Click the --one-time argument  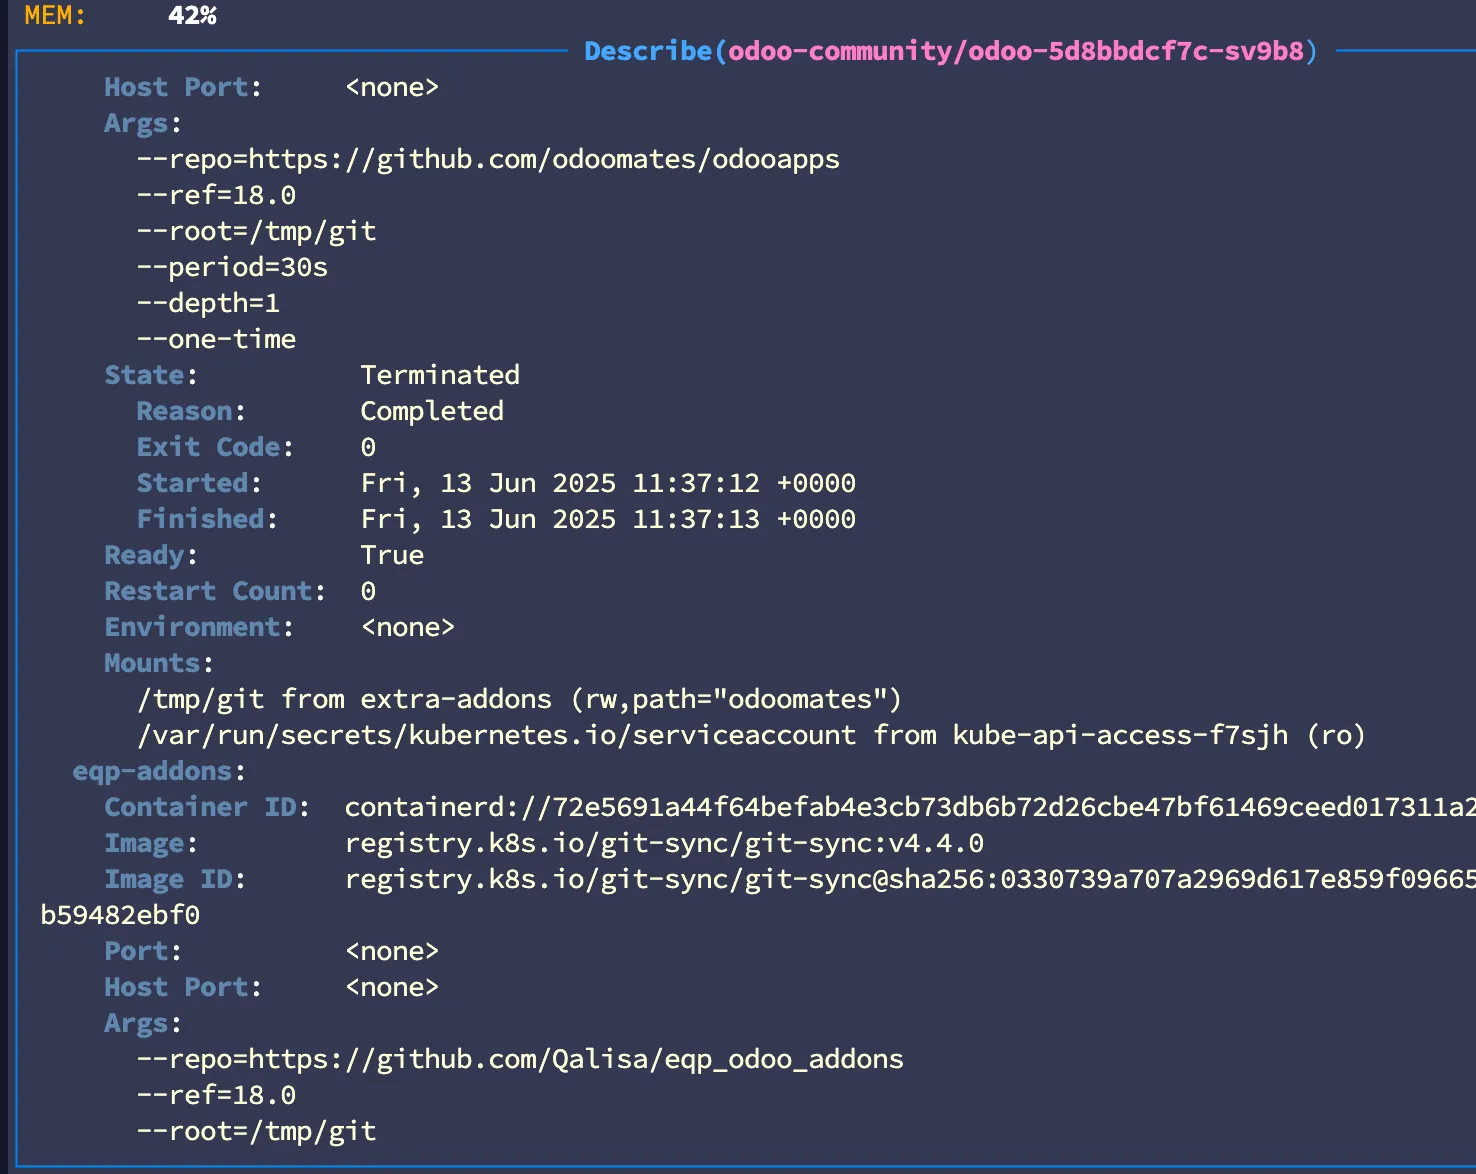(216, 339)
